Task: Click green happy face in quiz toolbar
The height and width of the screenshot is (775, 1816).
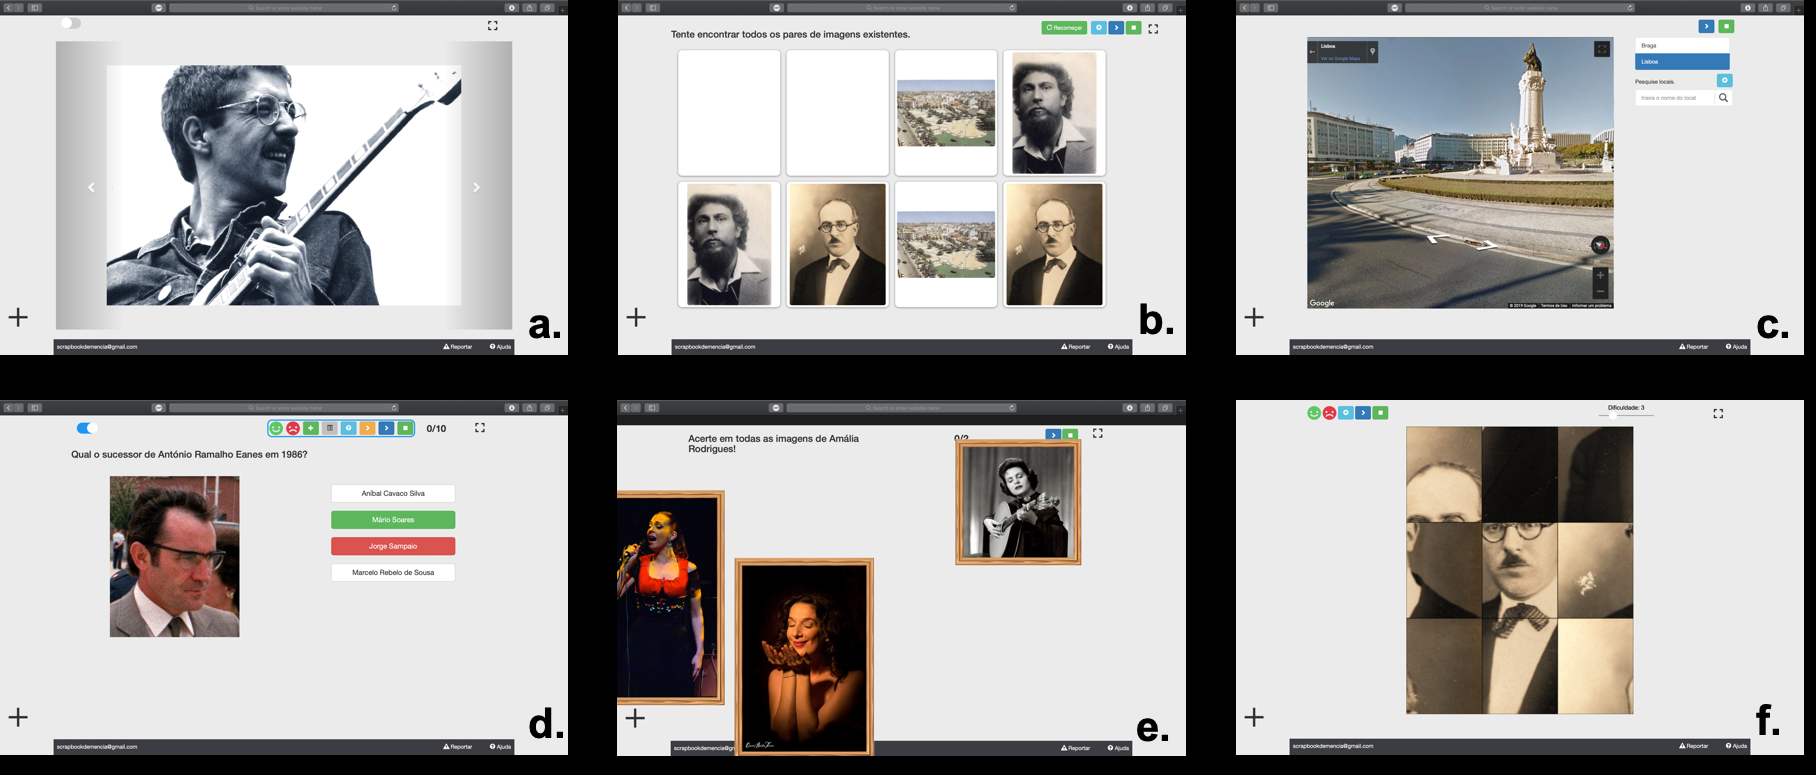Action: point(276,428)
